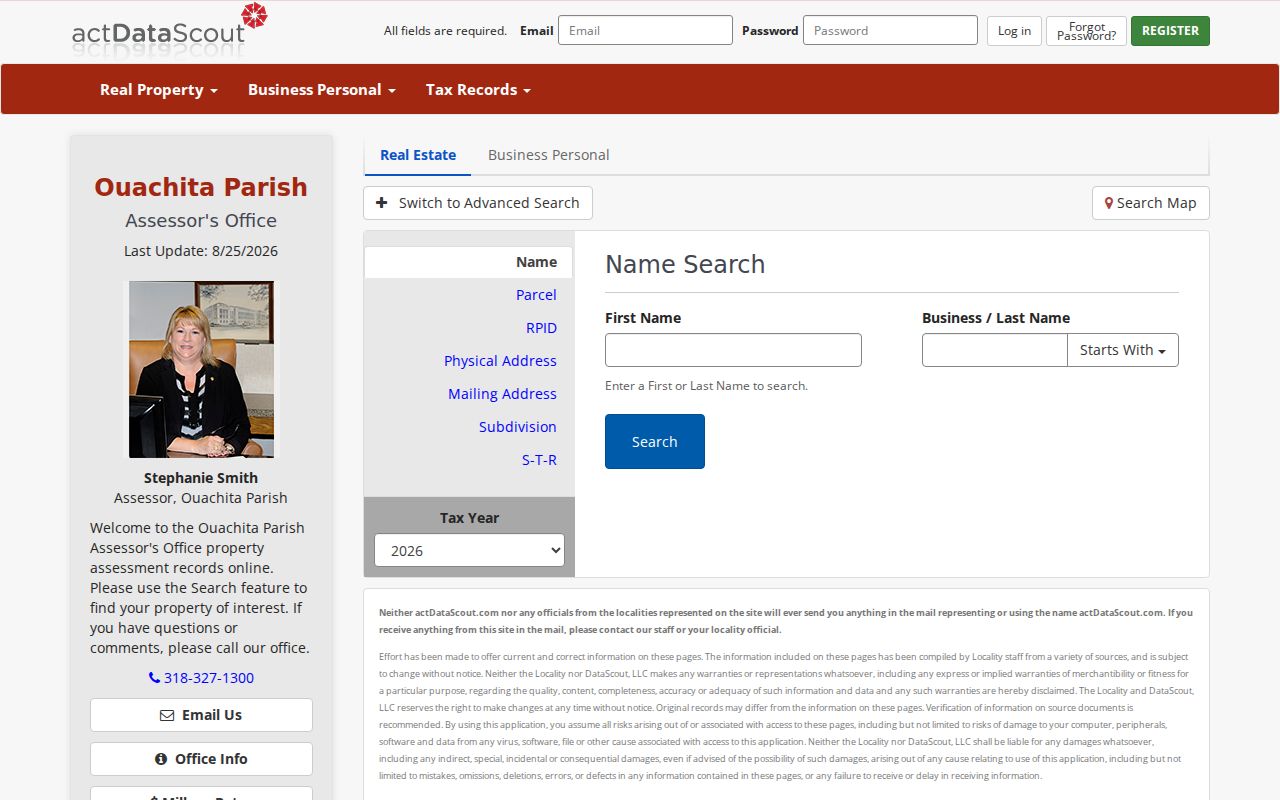This screenshot has height=800, width=1280.
Task: Click the Email Us button
Action: tap(201, 715)
